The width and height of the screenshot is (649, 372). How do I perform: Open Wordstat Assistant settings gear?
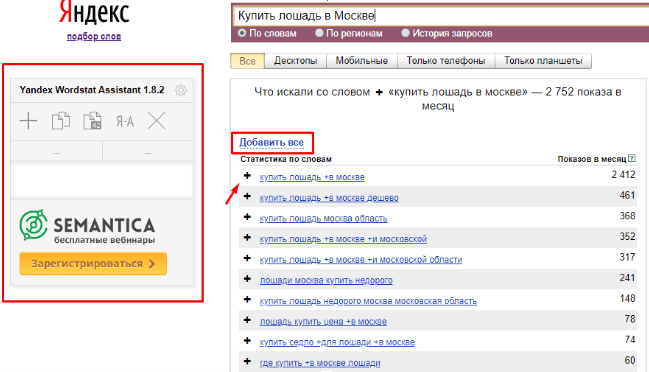[x=181, y=90]
